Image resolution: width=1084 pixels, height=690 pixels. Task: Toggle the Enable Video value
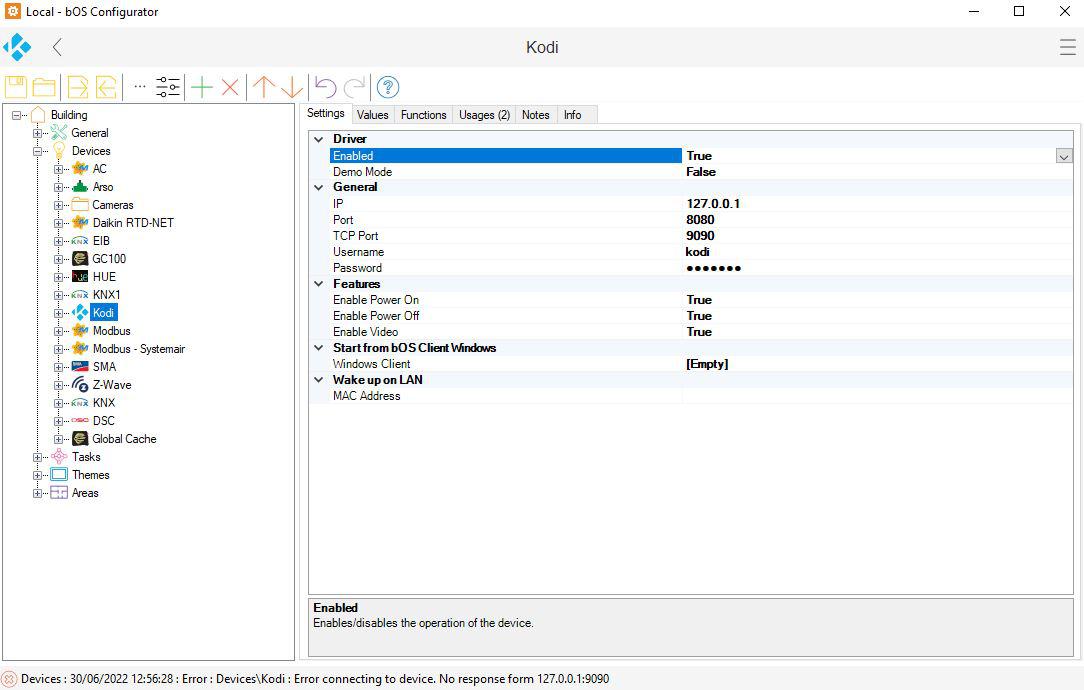(699, 332)
